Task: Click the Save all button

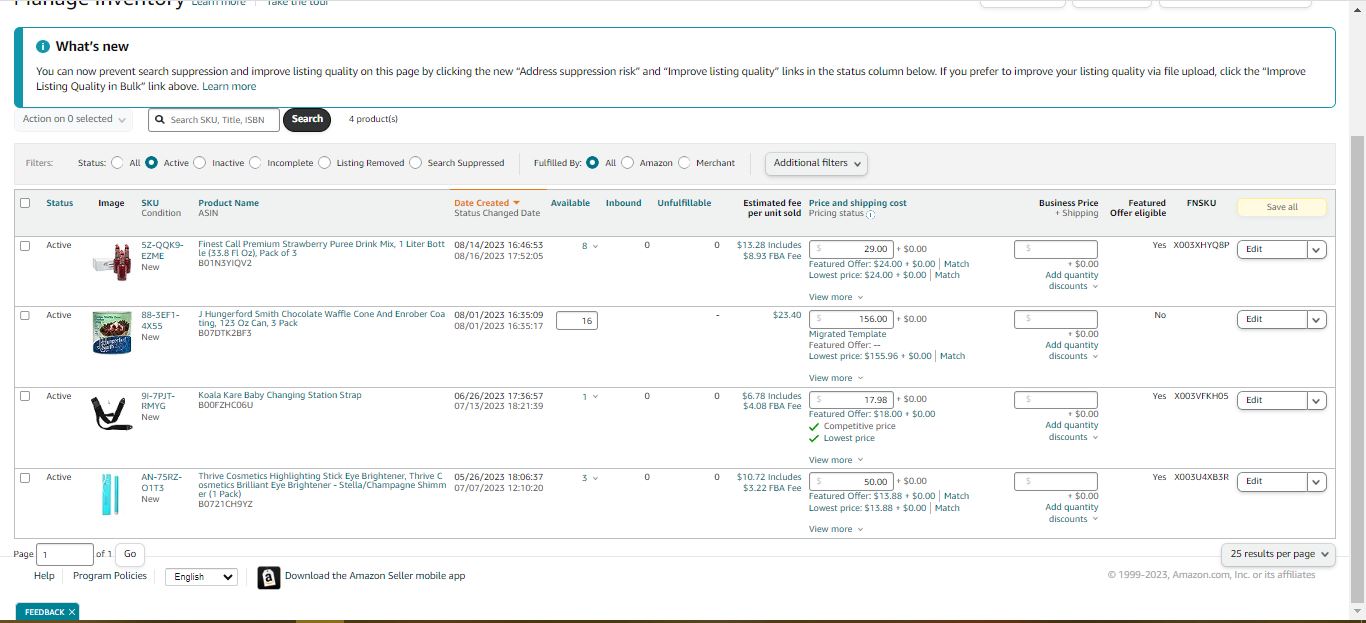Action: (x=1282, y=207)
